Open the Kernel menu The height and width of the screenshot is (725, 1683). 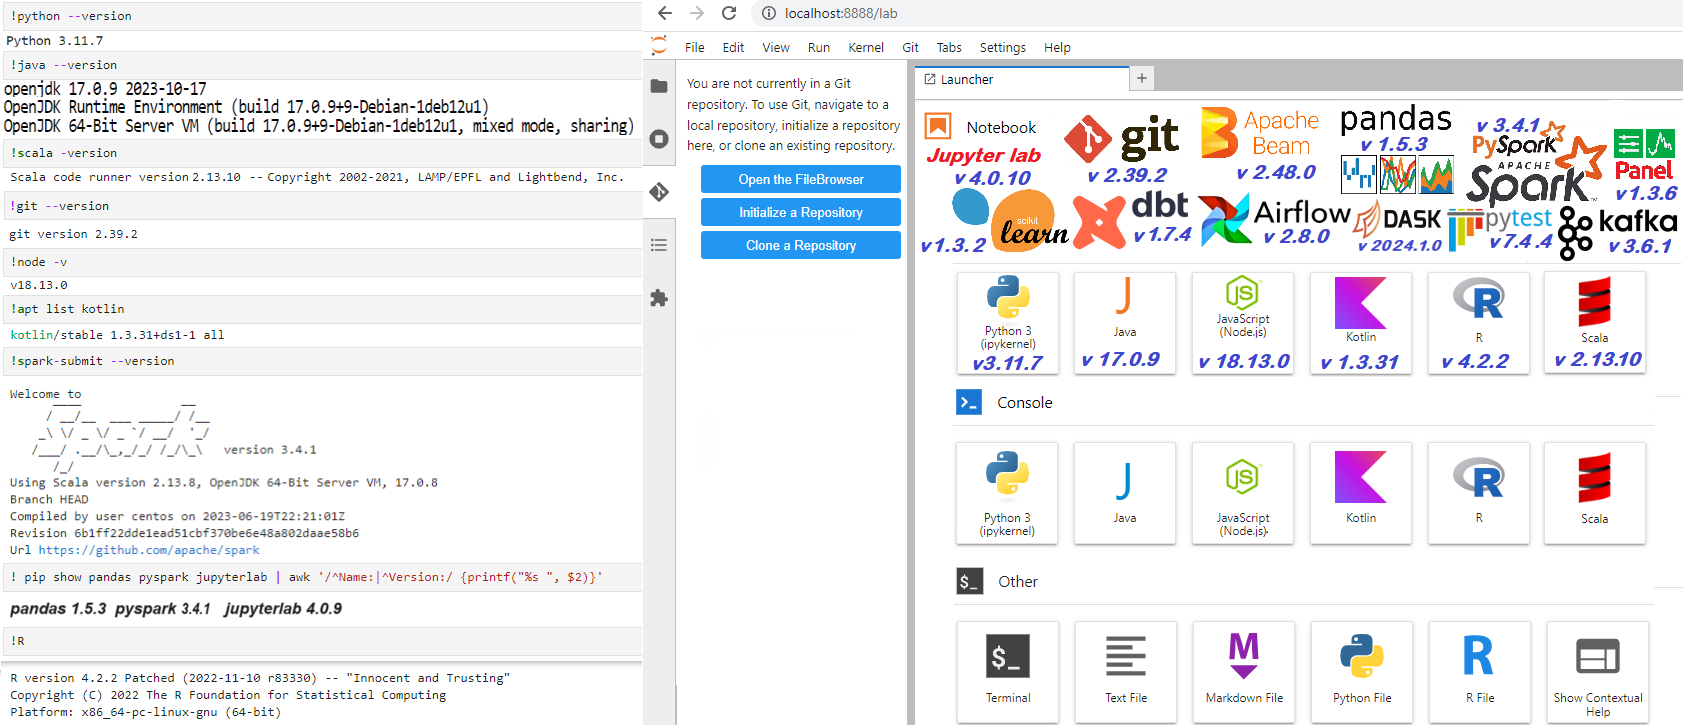pos(866,47)
